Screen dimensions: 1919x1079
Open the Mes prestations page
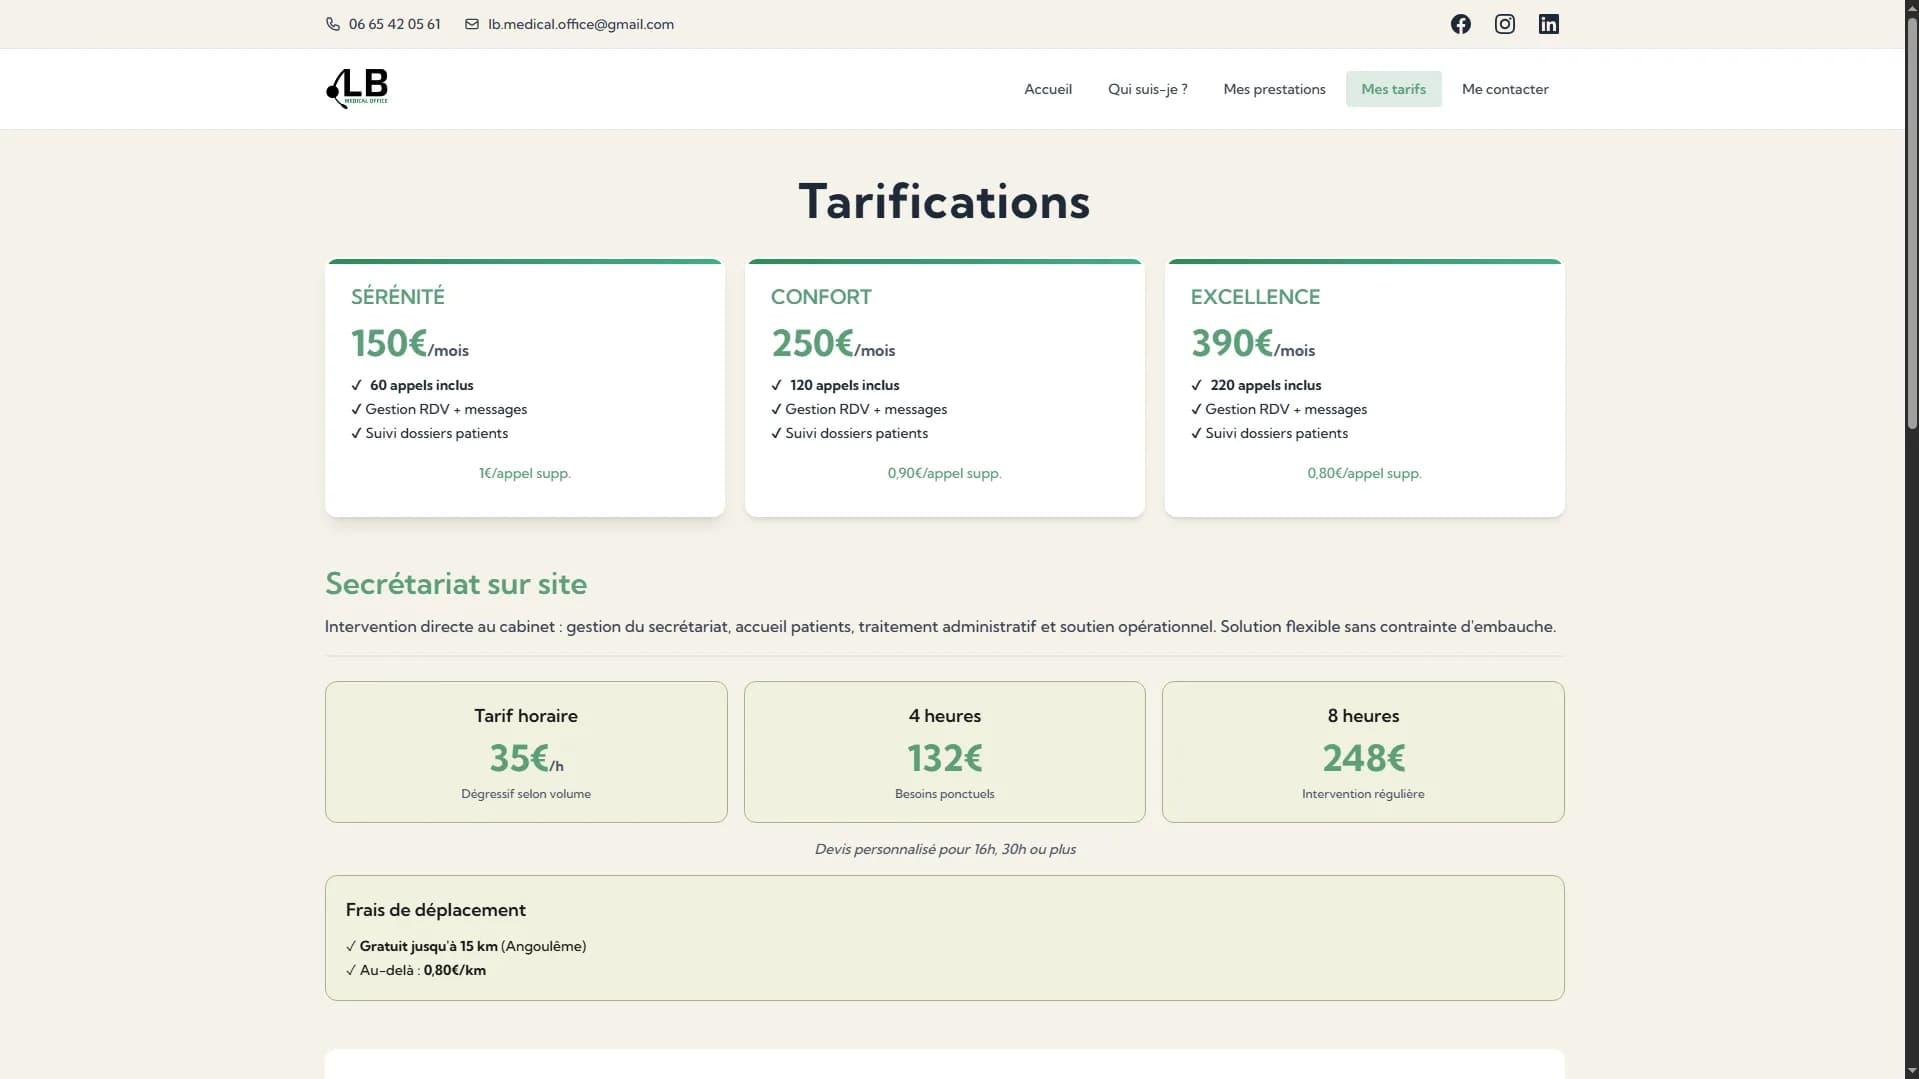1274,89
